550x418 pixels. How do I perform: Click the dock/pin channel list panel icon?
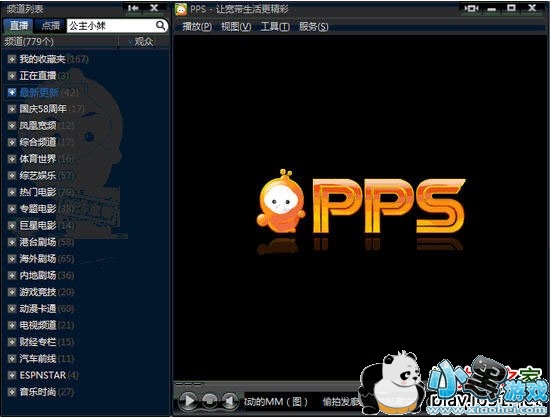point(133,8)
